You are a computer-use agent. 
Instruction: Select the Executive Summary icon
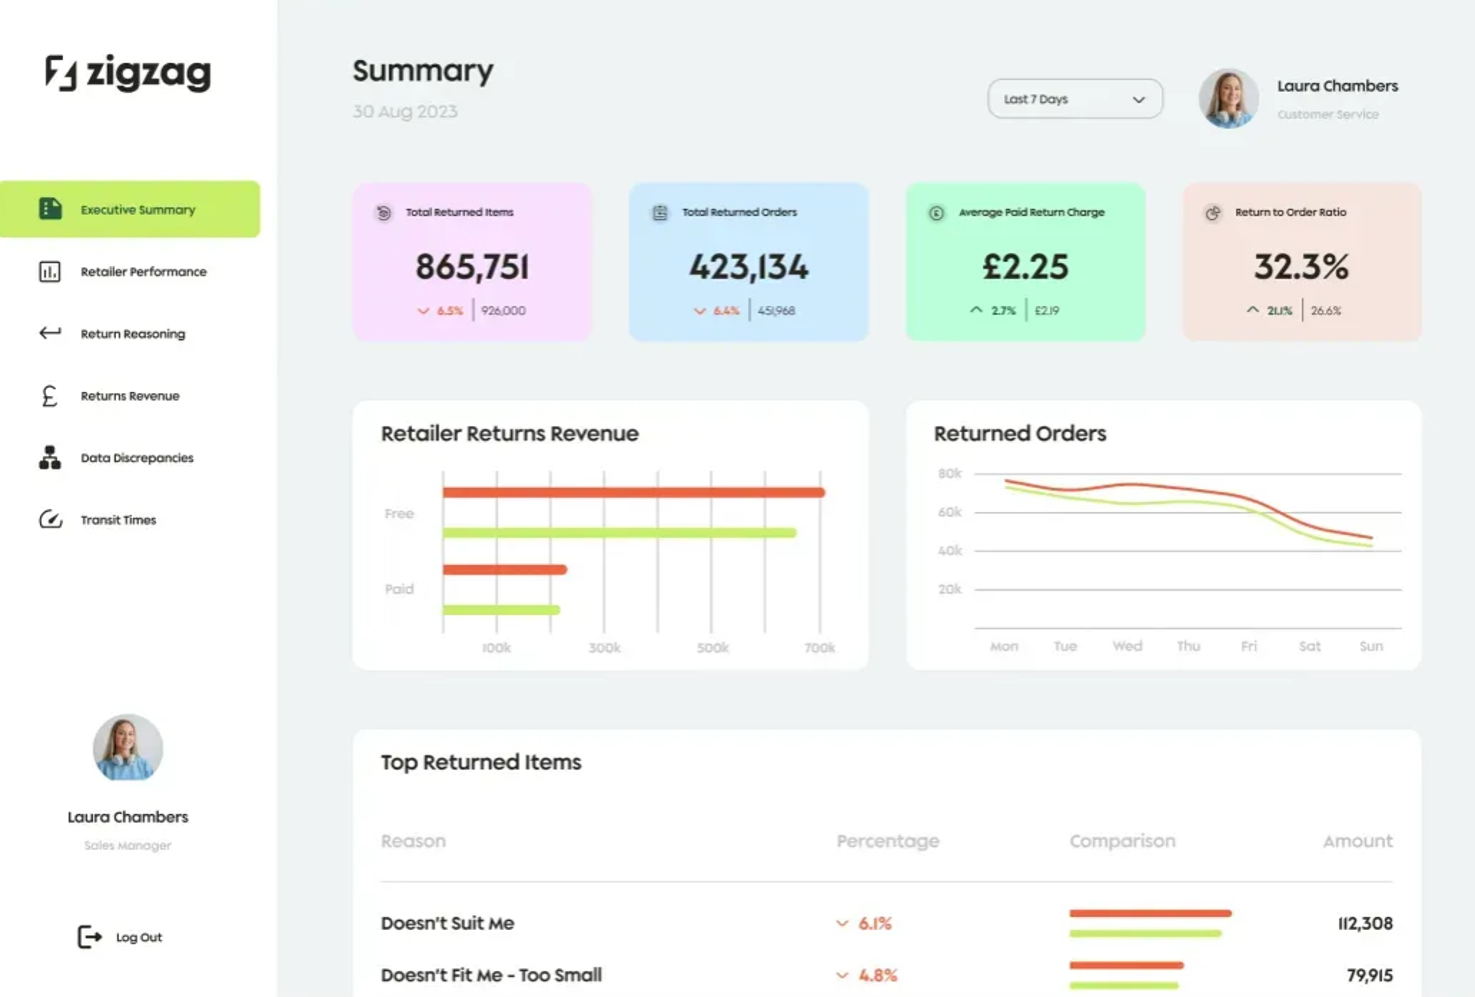click(x=49, y=209)
